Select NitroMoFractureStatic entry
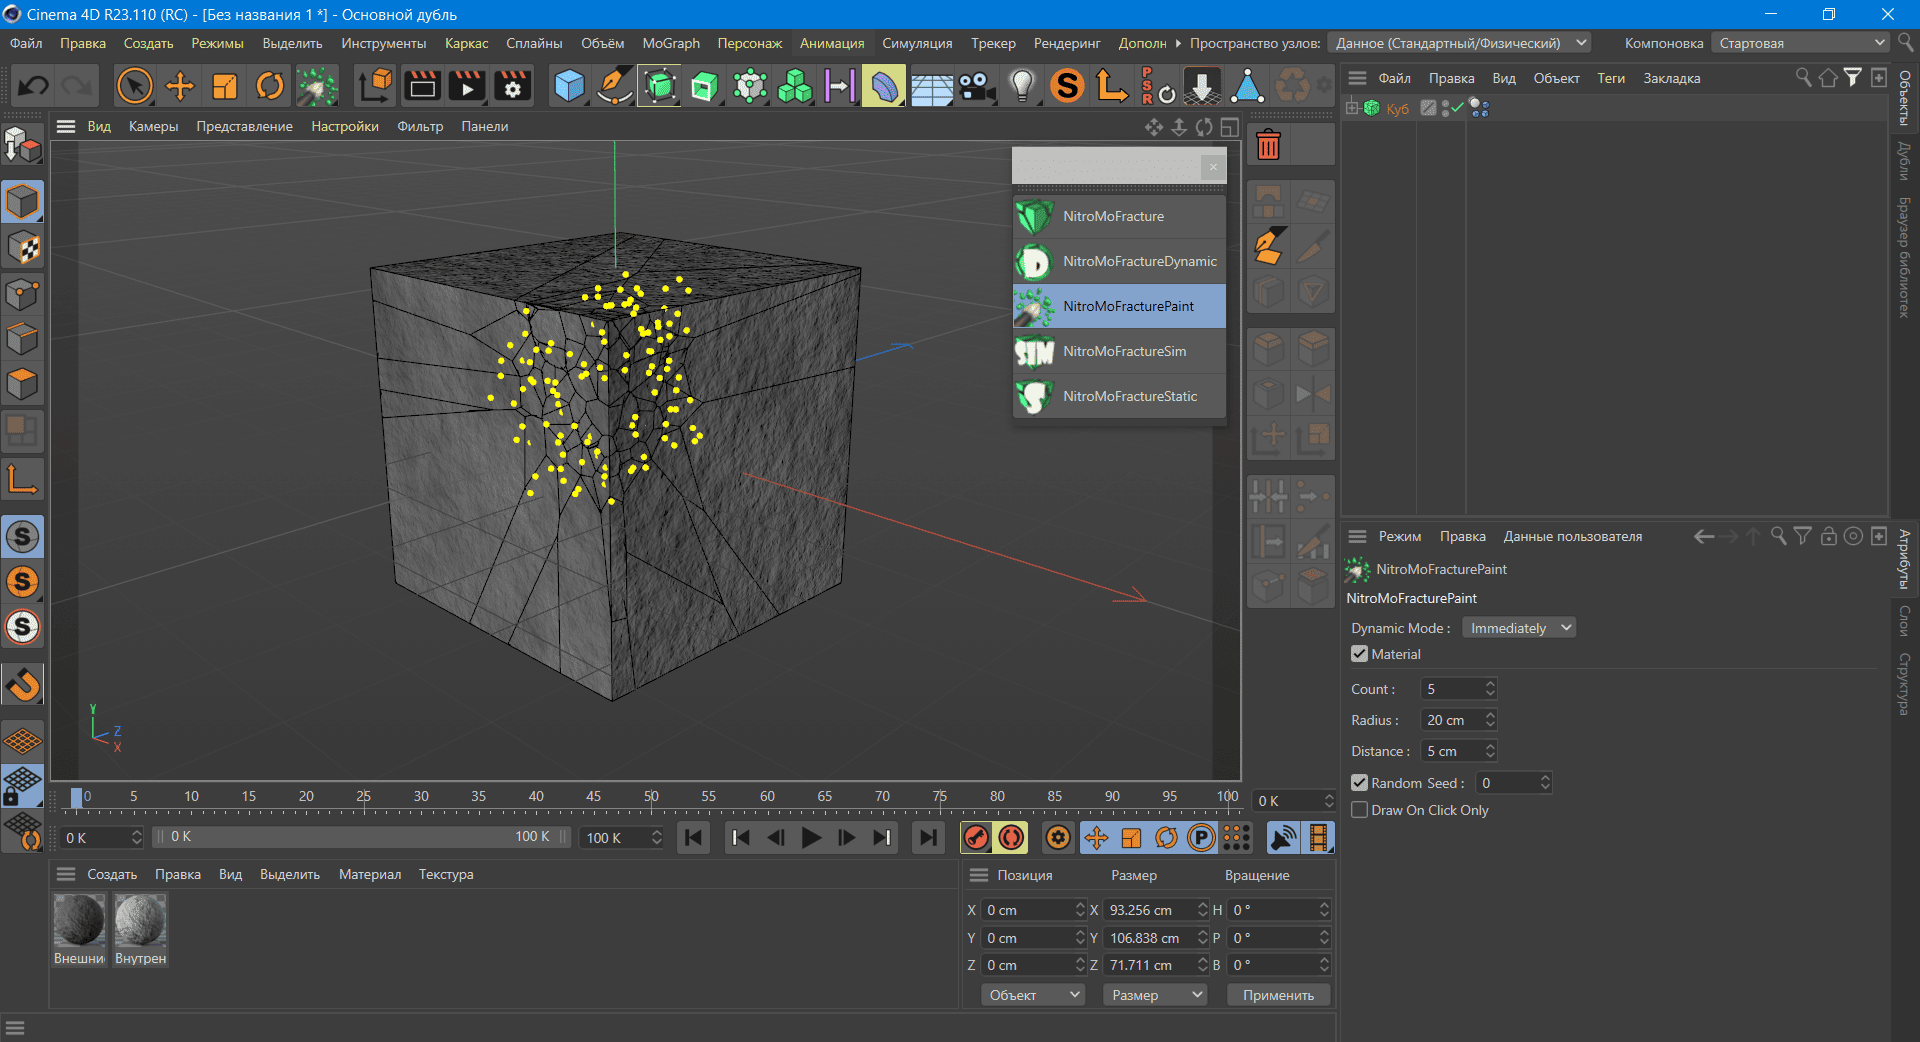Viewport: 1920px width, 1042px height. coord(1119,396)
